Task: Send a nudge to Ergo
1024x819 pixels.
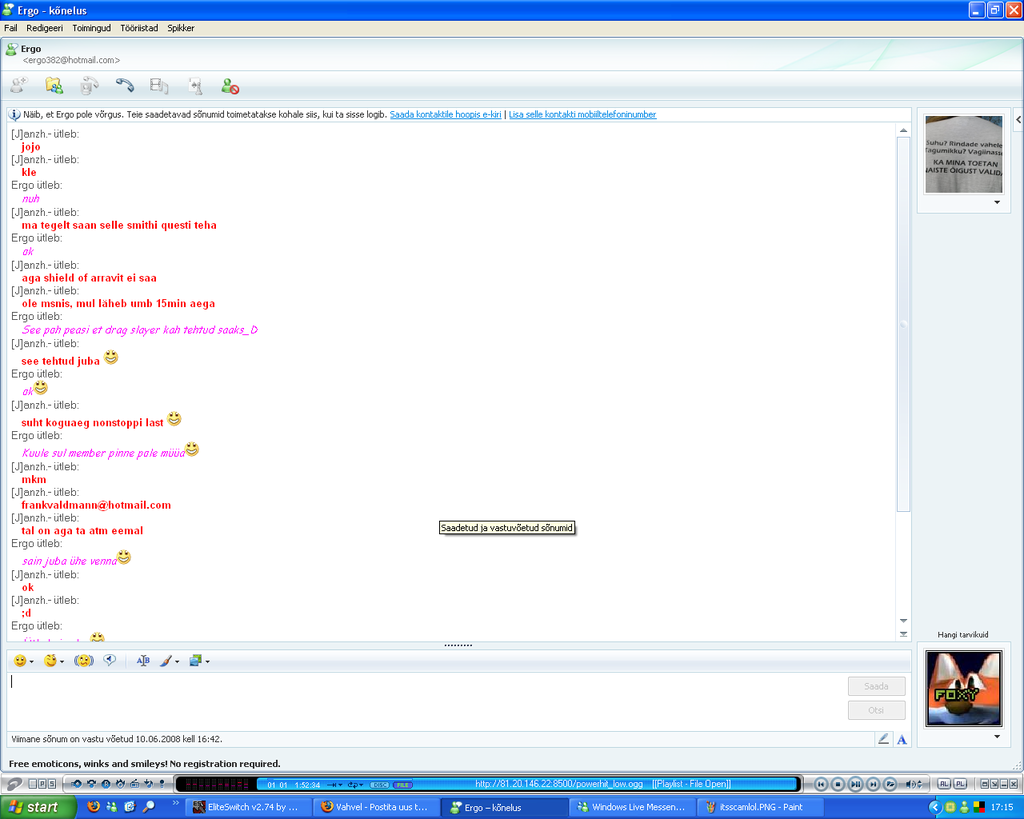Action: pyautogui.click(x=84, y=660)
